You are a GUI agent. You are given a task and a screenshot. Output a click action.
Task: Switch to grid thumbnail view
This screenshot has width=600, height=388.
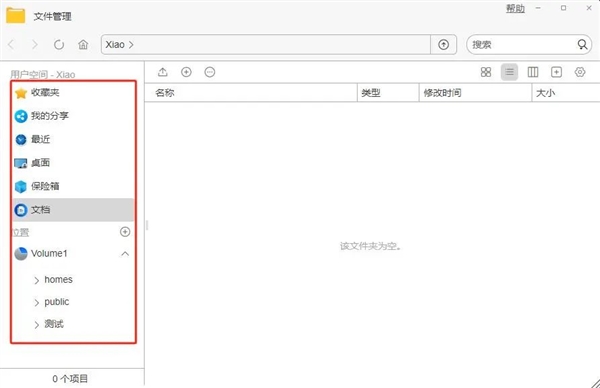(x=486, y=72)
